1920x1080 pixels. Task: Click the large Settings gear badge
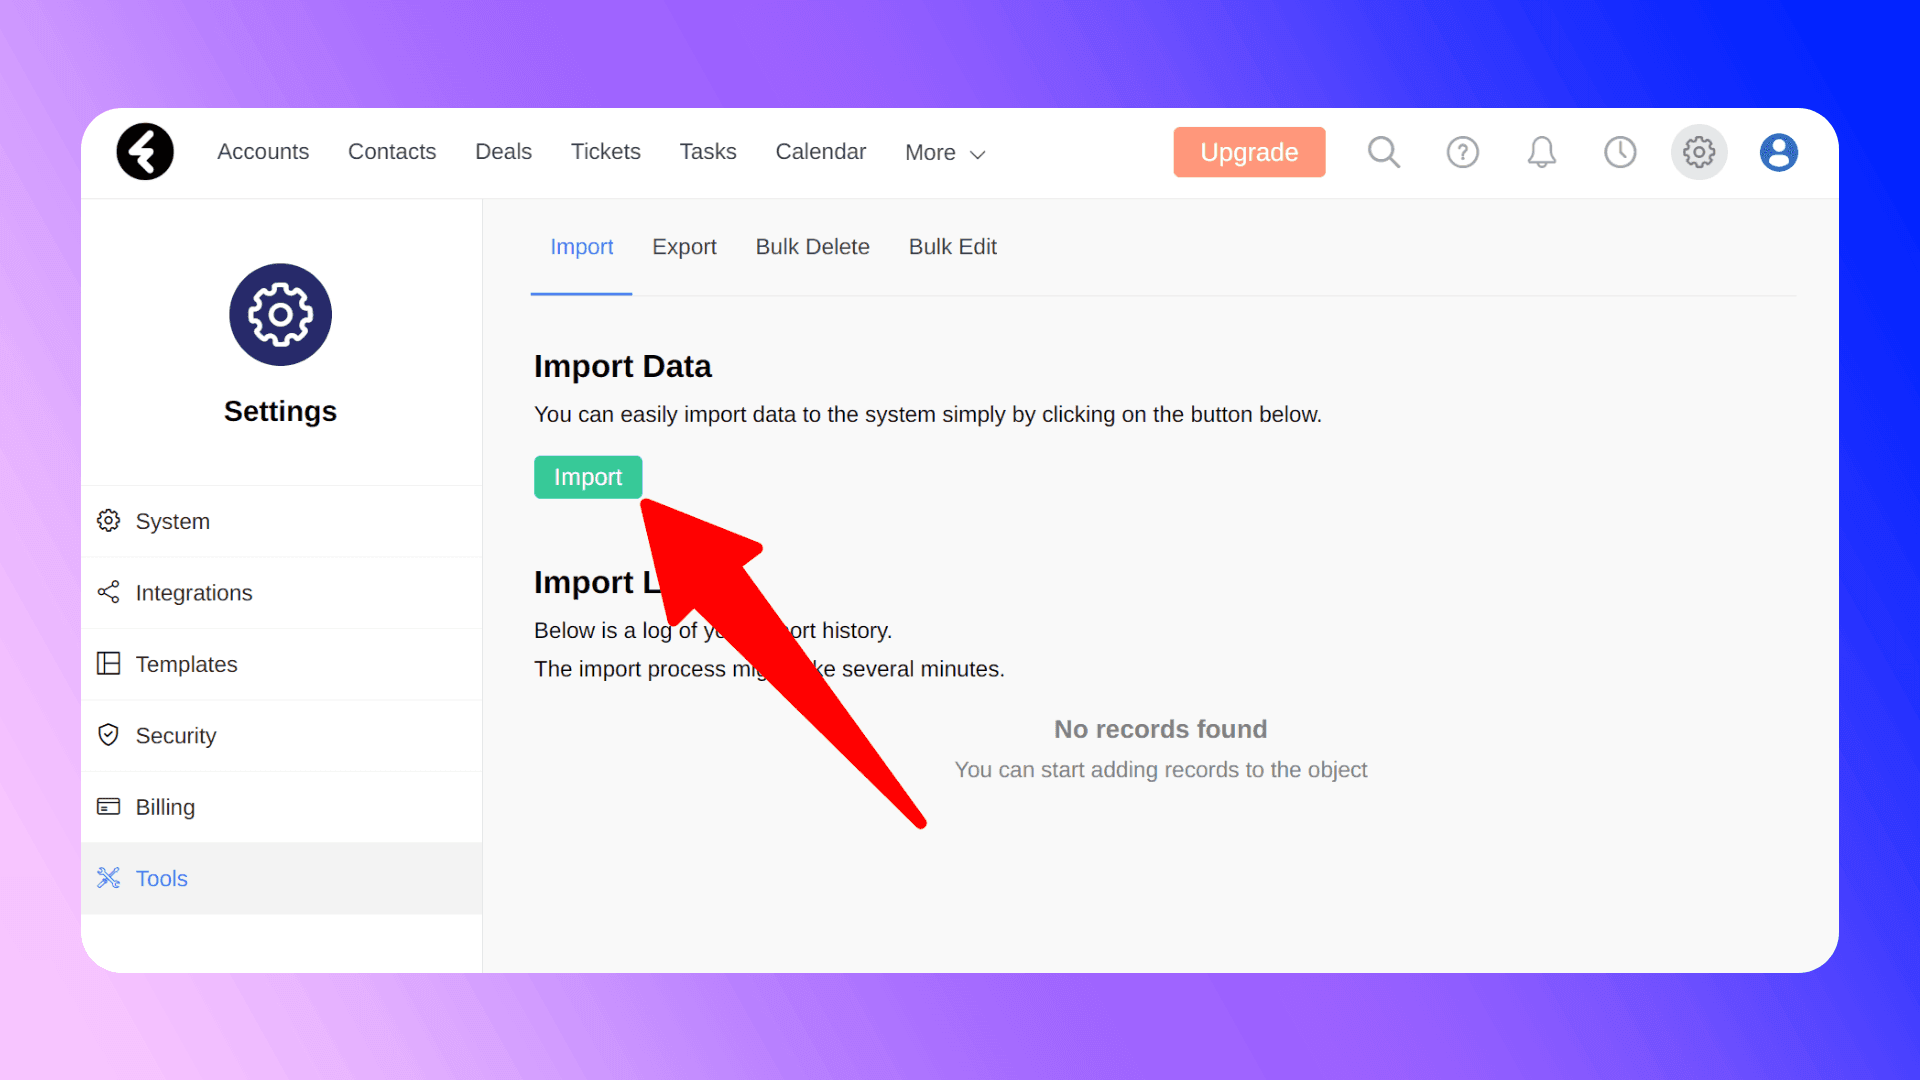(280, 315)
